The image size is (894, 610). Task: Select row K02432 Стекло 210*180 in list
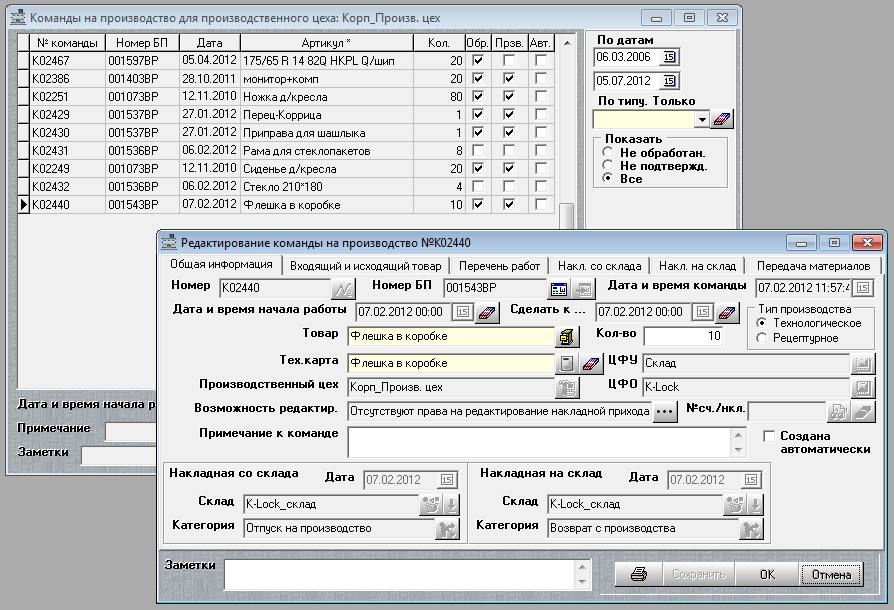286,186
